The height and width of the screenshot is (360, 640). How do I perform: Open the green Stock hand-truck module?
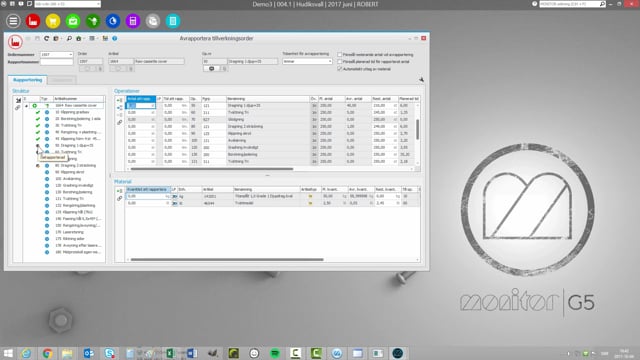(x=93, y=21)
